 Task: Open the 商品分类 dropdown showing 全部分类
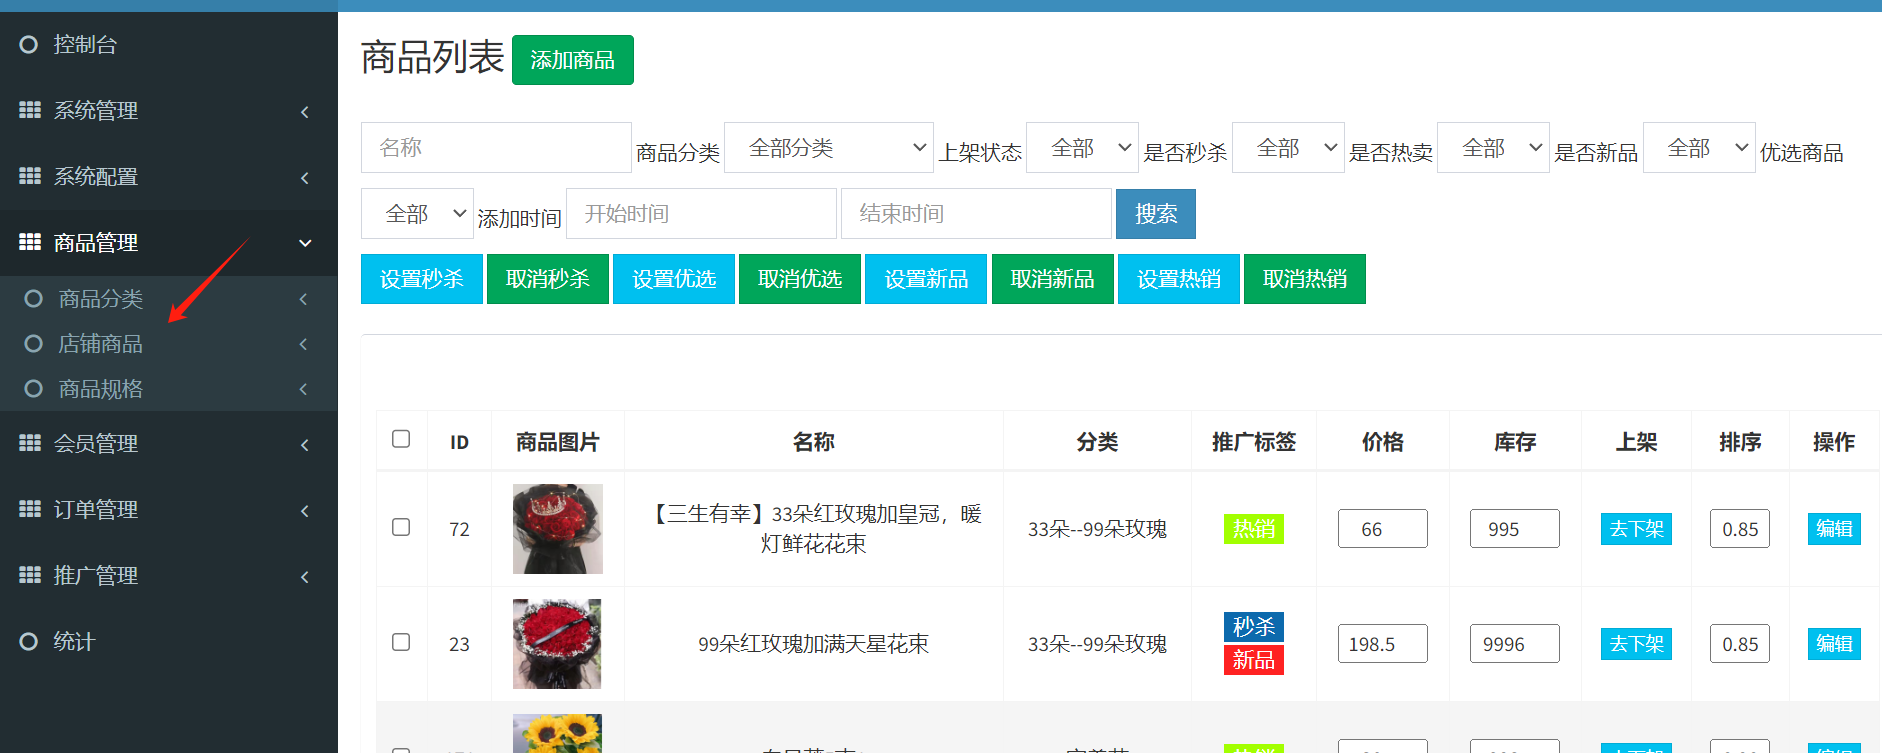tap(828, 148)
